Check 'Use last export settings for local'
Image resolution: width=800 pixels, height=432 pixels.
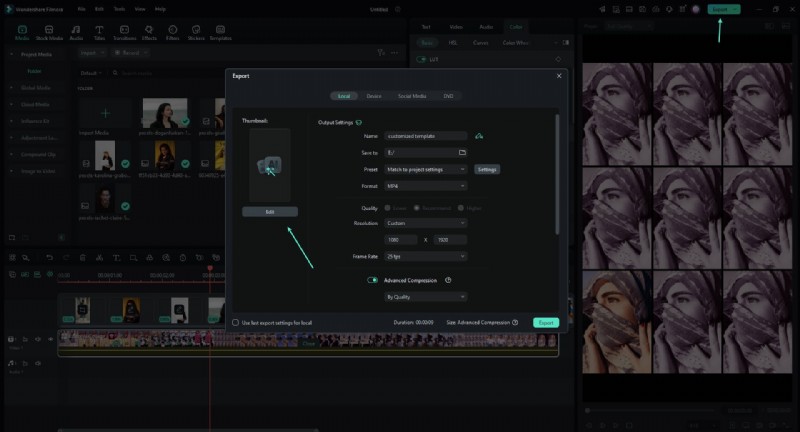pos(236,323)
